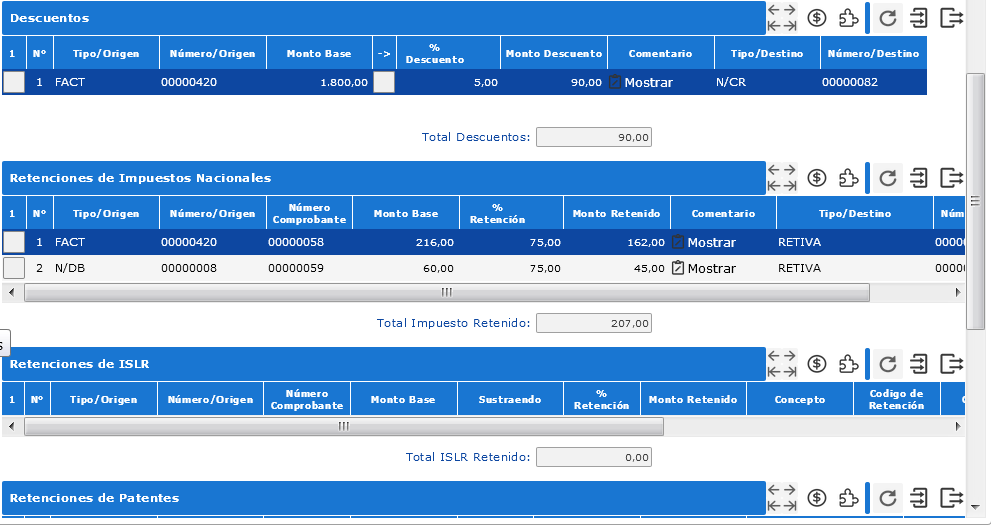
Task: Refresh the Descuentos grid
Action: click(887, 18)
